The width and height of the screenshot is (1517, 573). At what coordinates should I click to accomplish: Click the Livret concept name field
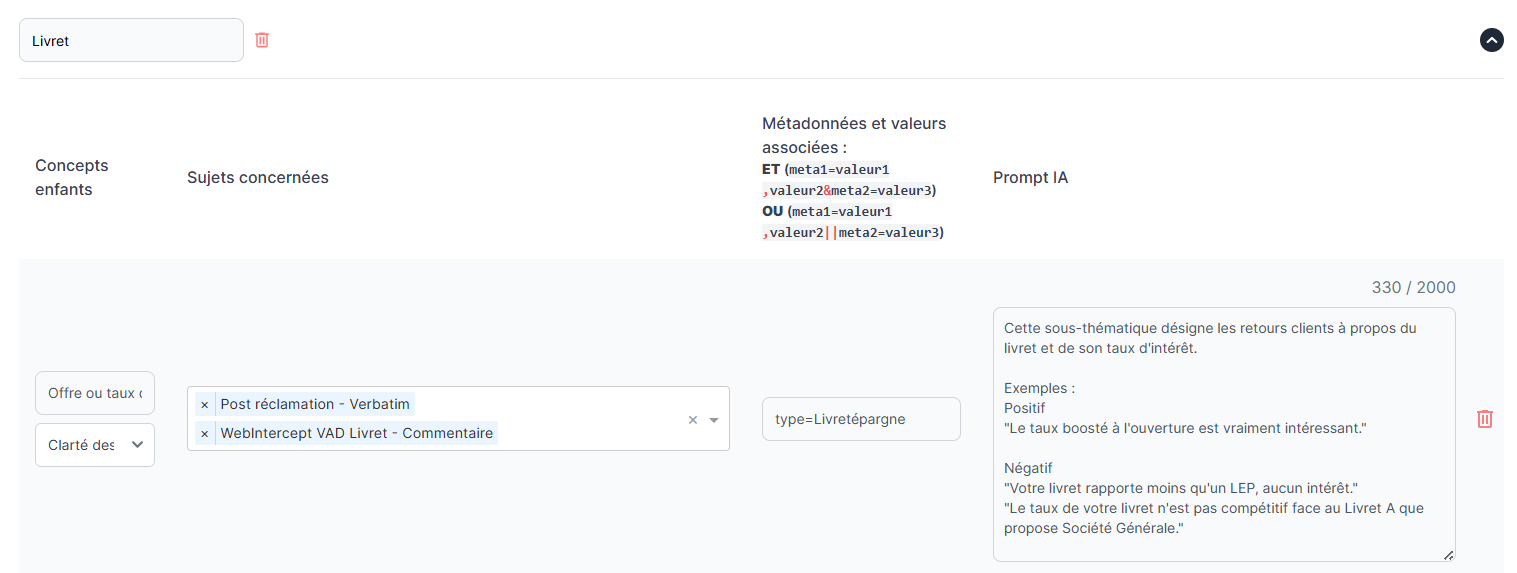[x=131, y=41]
